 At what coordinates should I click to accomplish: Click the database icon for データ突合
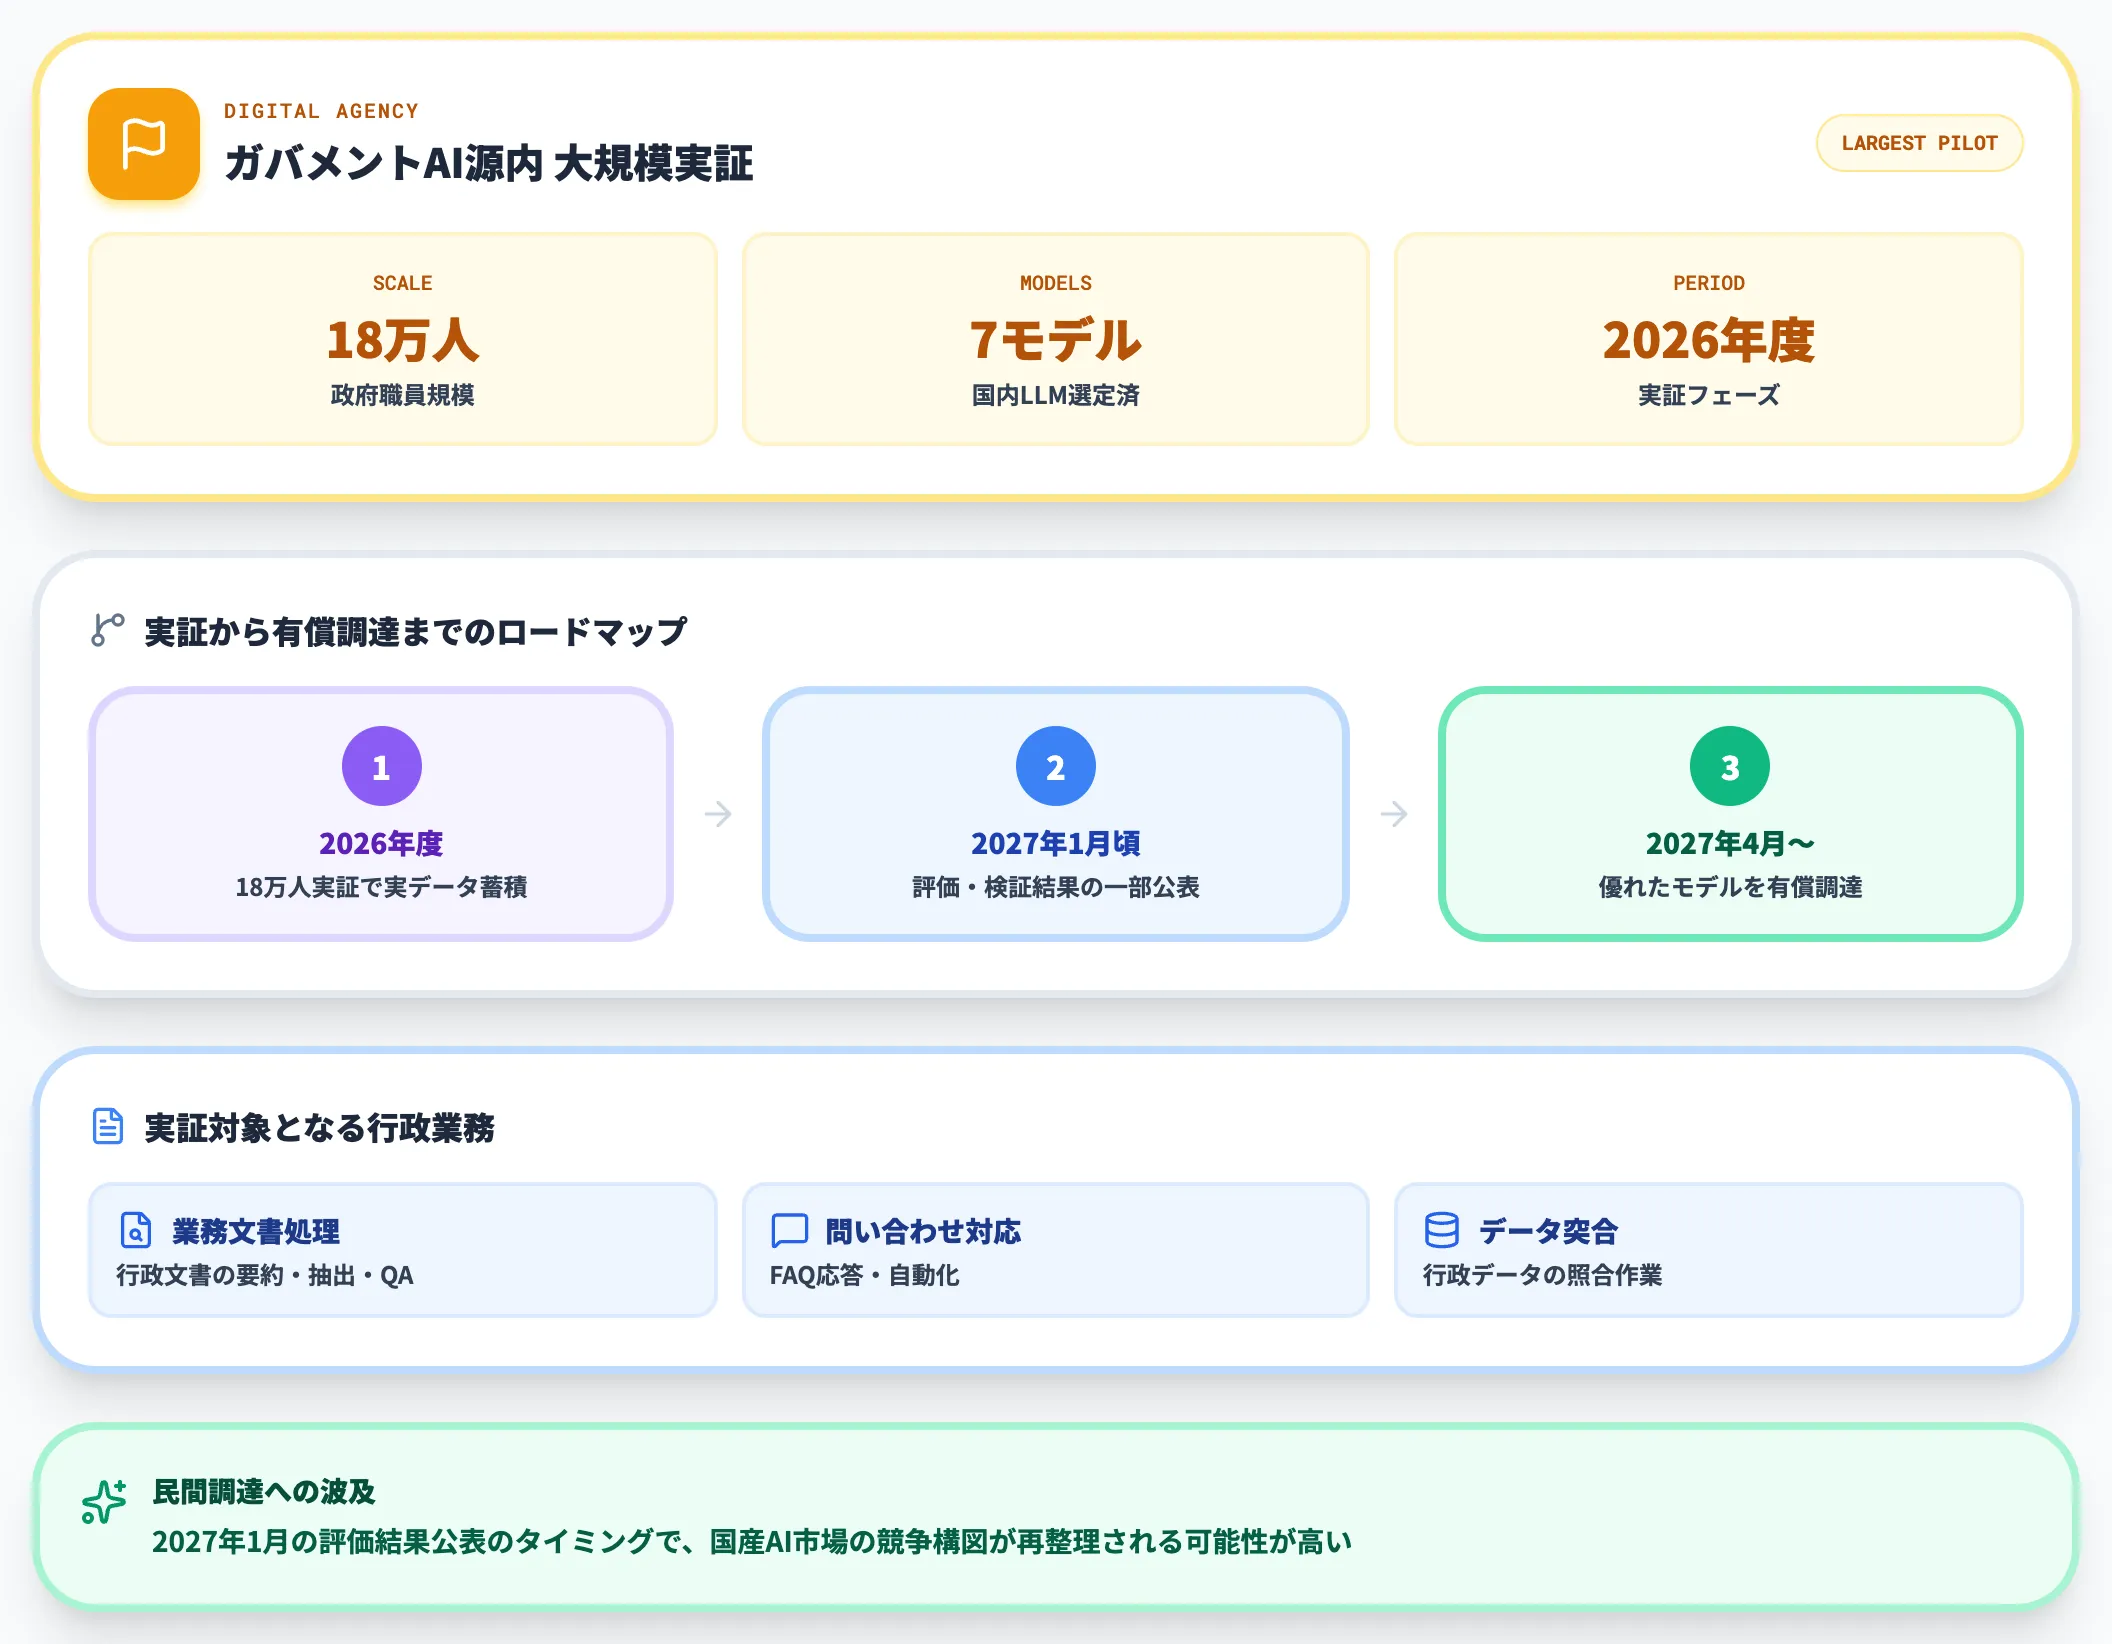[1442, 1230]
